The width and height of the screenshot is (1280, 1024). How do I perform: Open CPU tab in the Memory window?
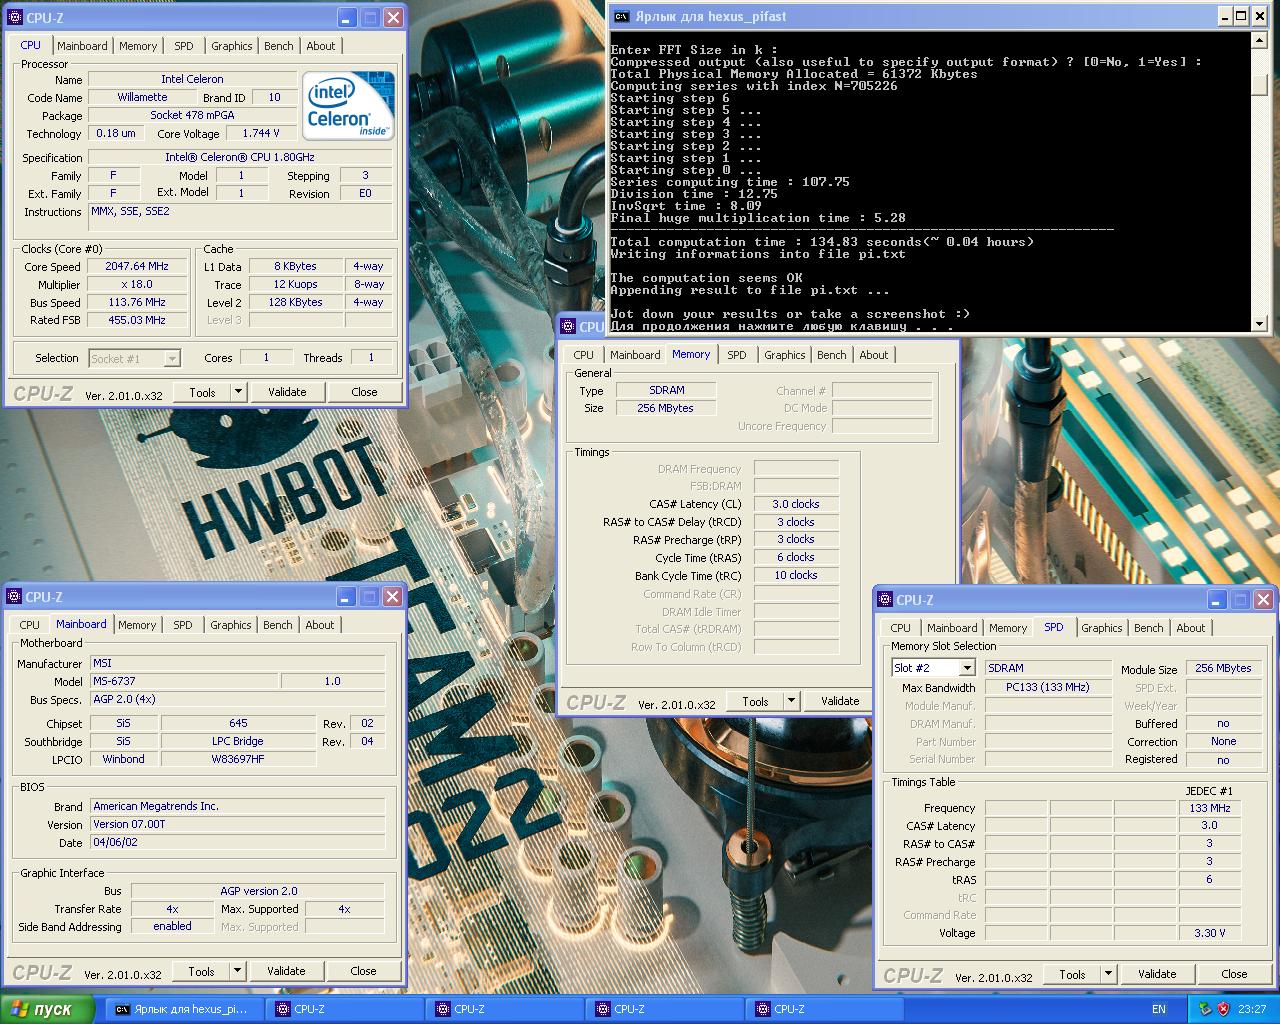click(x=584, y=355)
